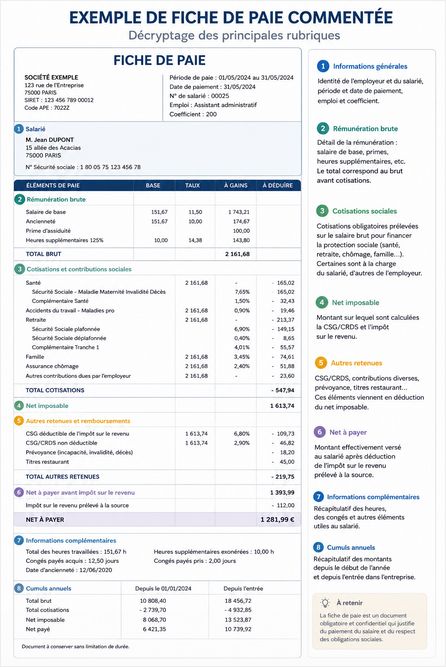Image resolution: width=446 pixels, height=667 pixels.
Task: Select the 'N° Sécurité sociale' number line
Action: tap(83, 167)
